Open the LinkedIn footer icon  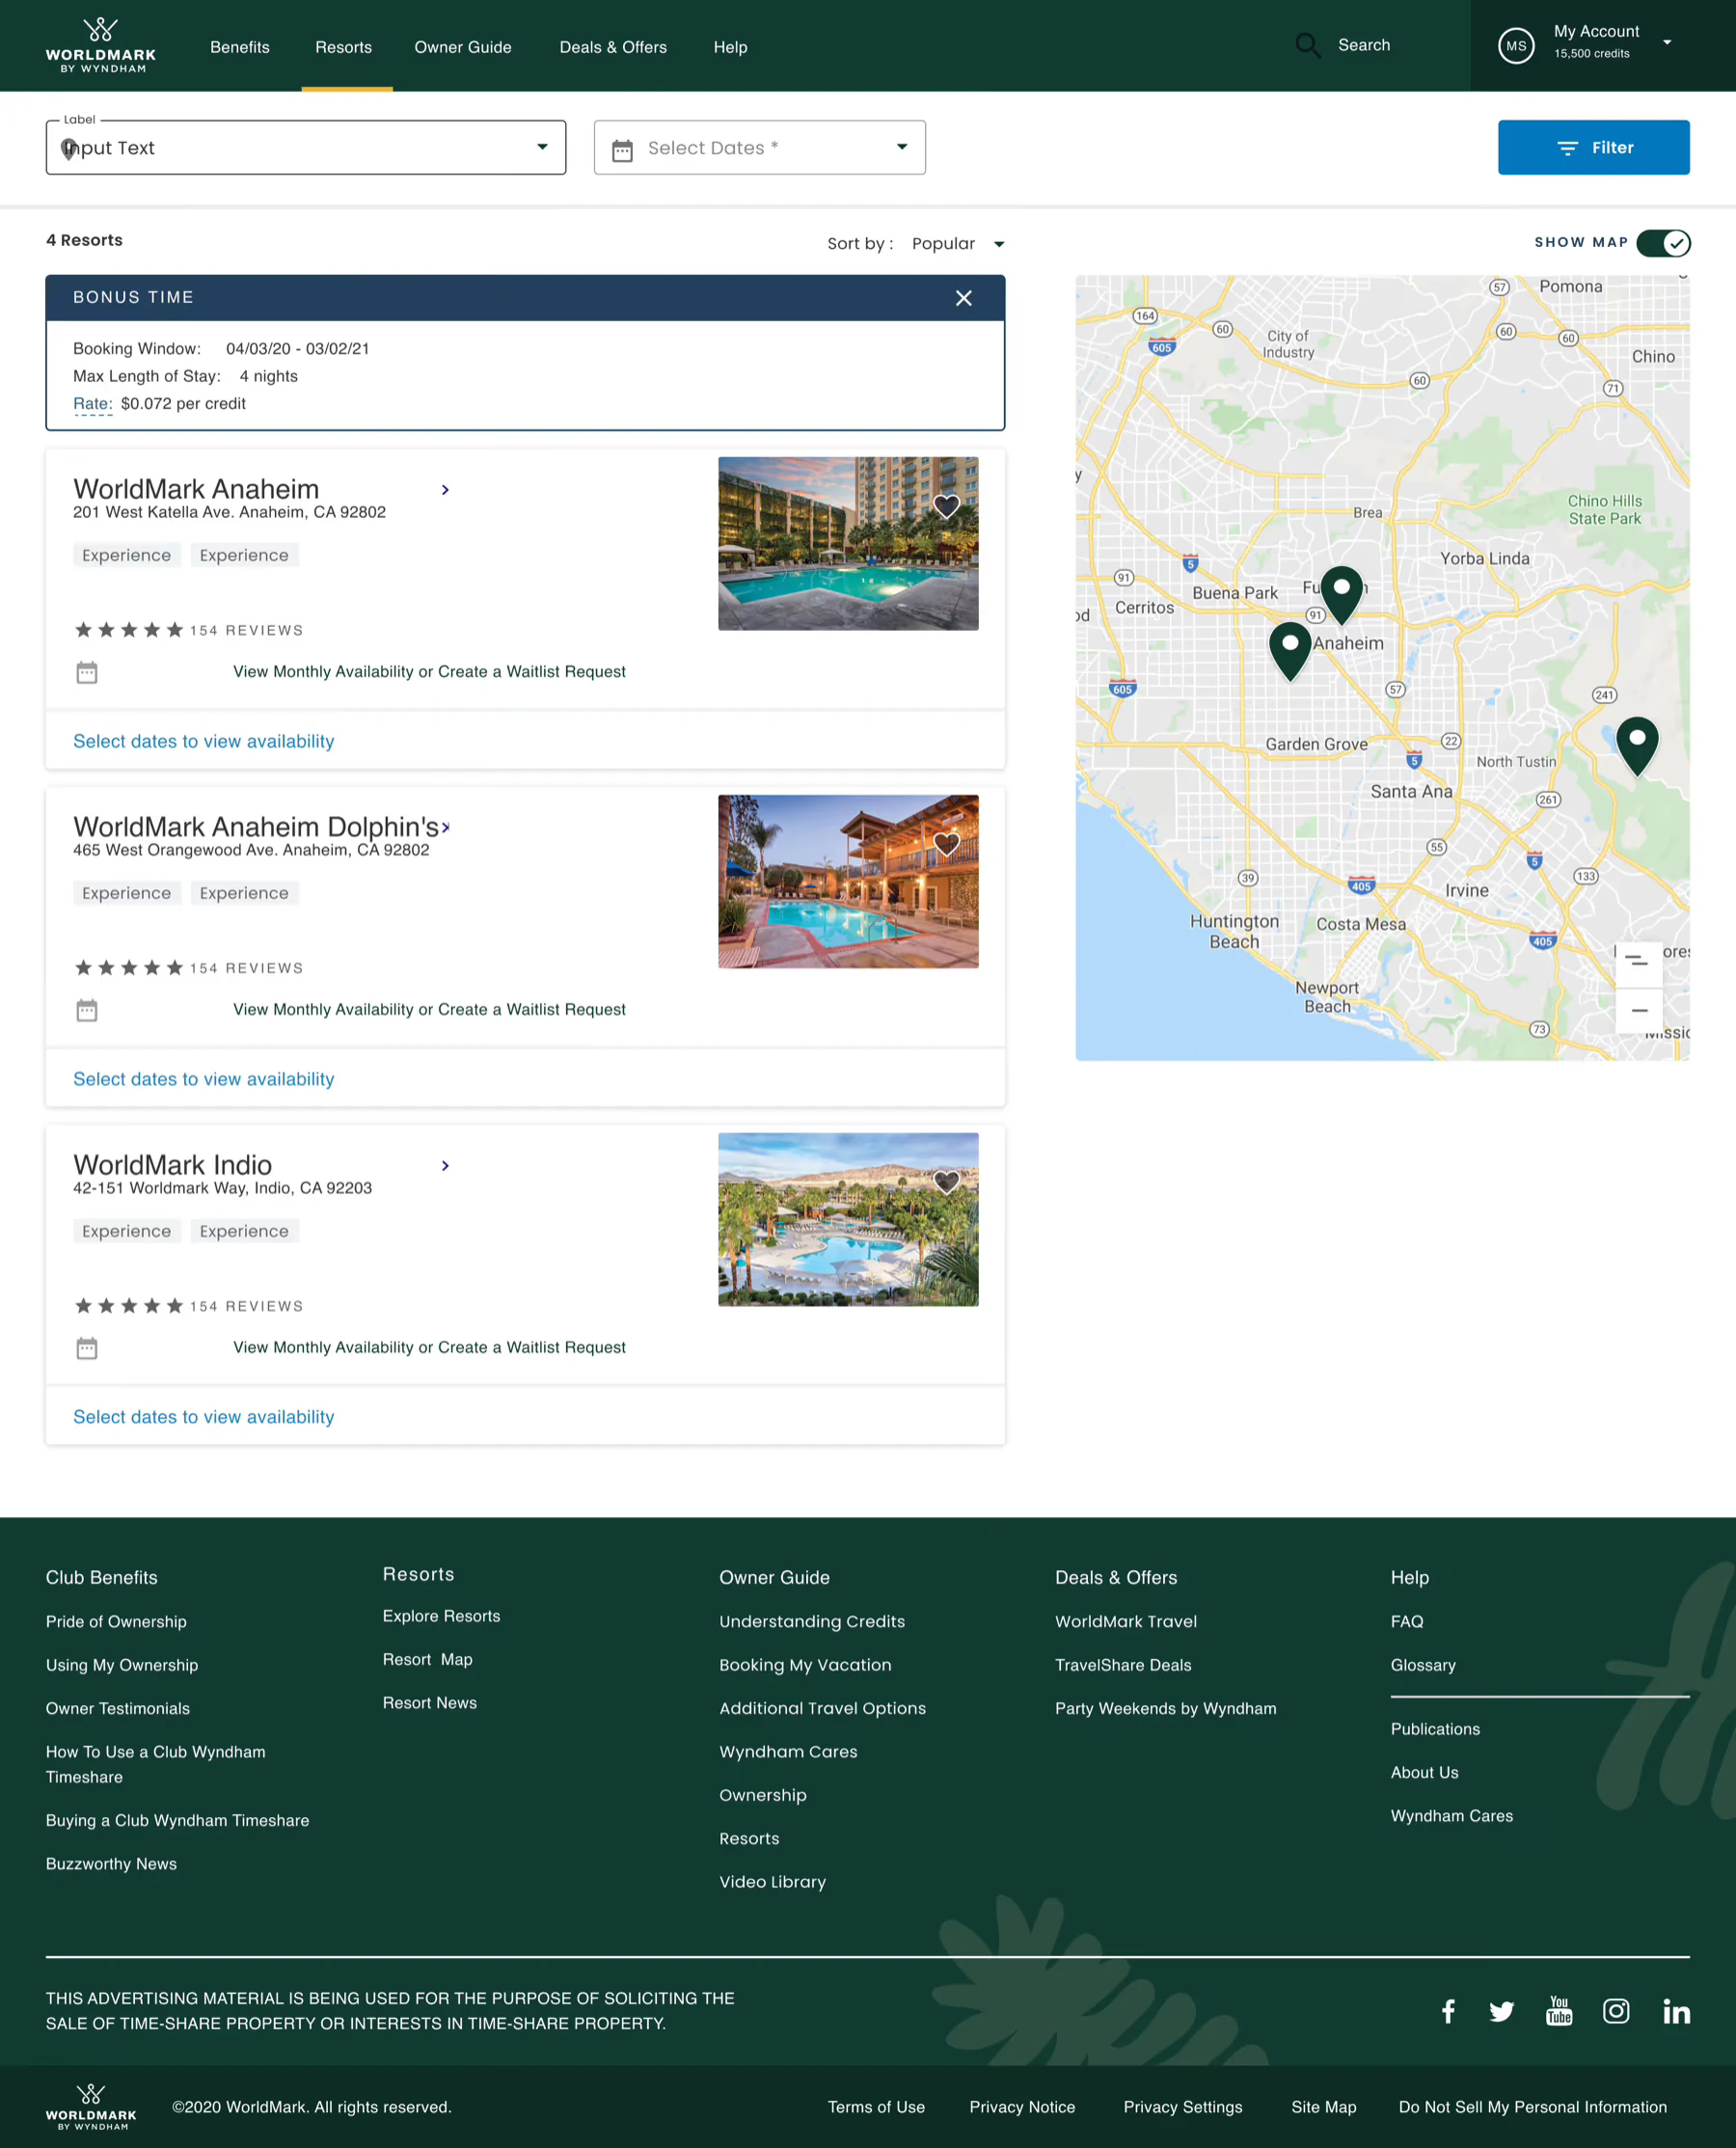1676,2011
